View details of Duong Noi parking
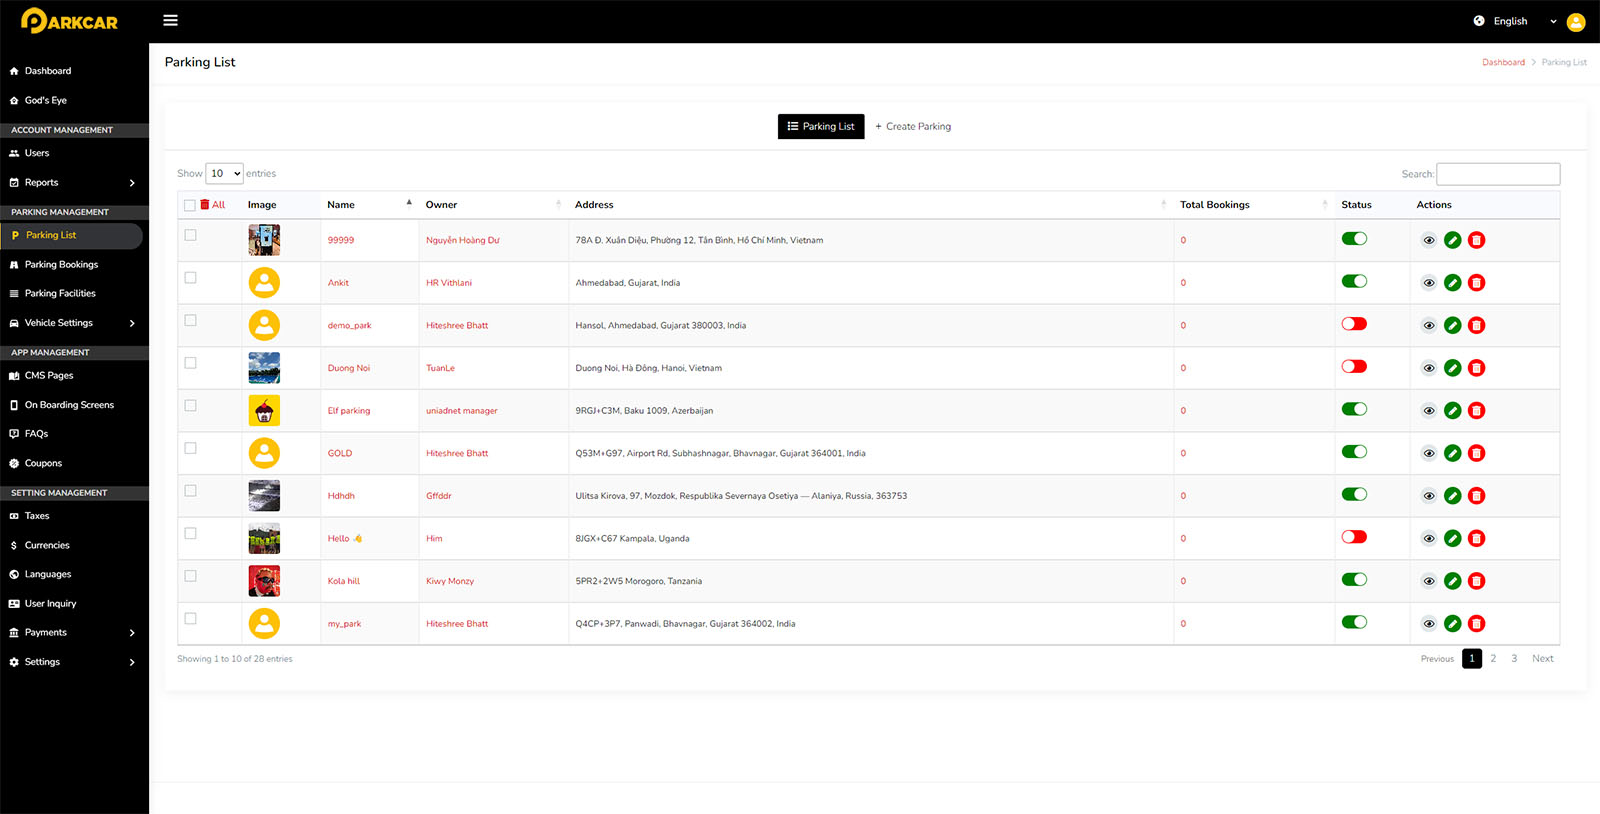This screenshot has width=1600, height=814. point(1429,368)
